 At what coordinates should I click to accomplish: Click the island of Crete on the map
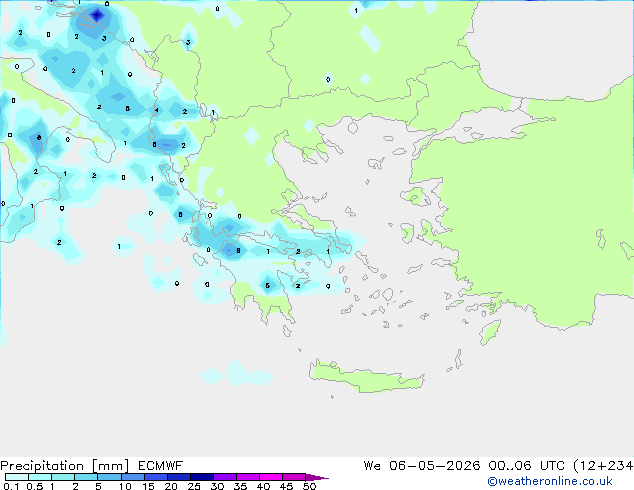pyautogui.click(x=366, y=378)
